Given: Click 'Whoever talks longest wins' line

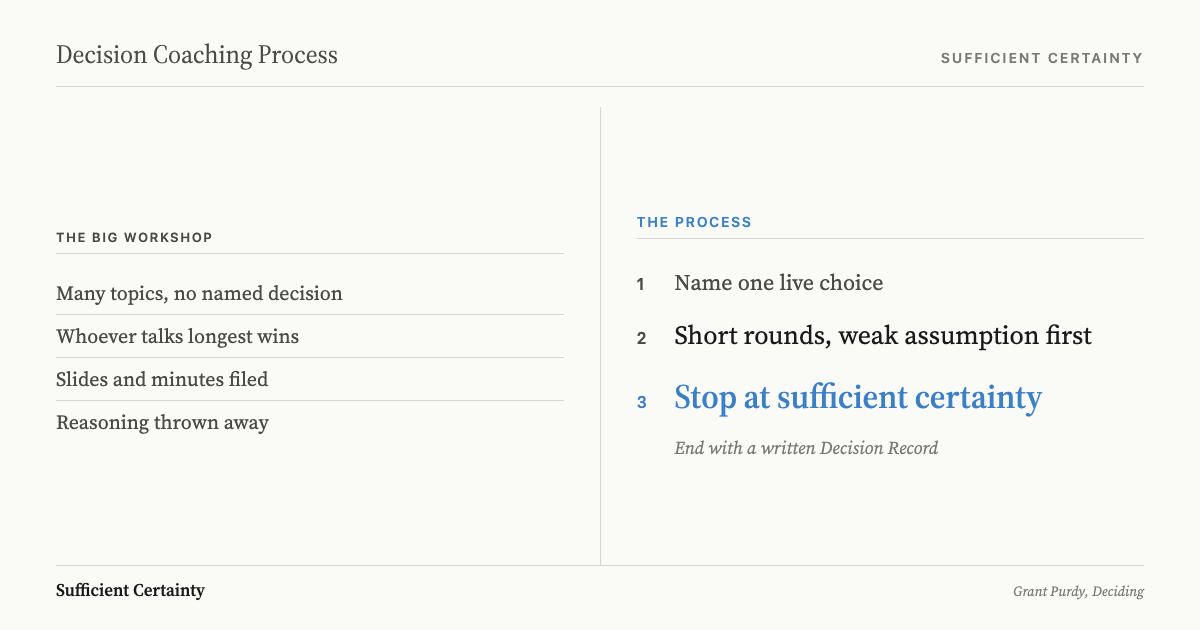Looking at the screenshot, I should point(177,337).
